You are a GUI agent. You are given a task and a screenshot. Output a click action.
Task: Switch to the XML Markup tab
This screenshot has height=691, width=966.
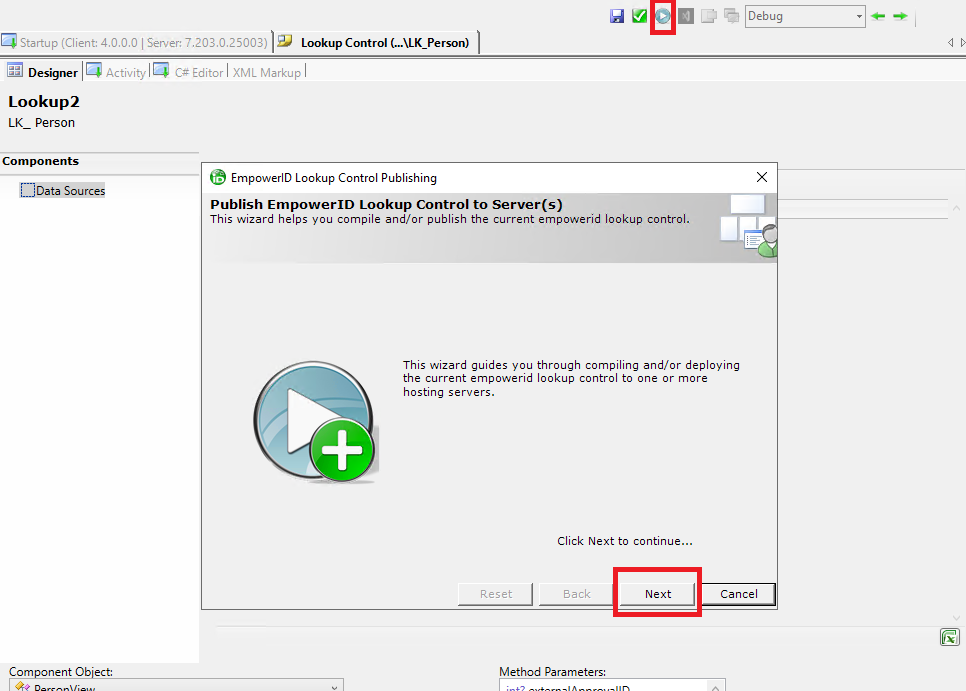click(x=267, y=72)
